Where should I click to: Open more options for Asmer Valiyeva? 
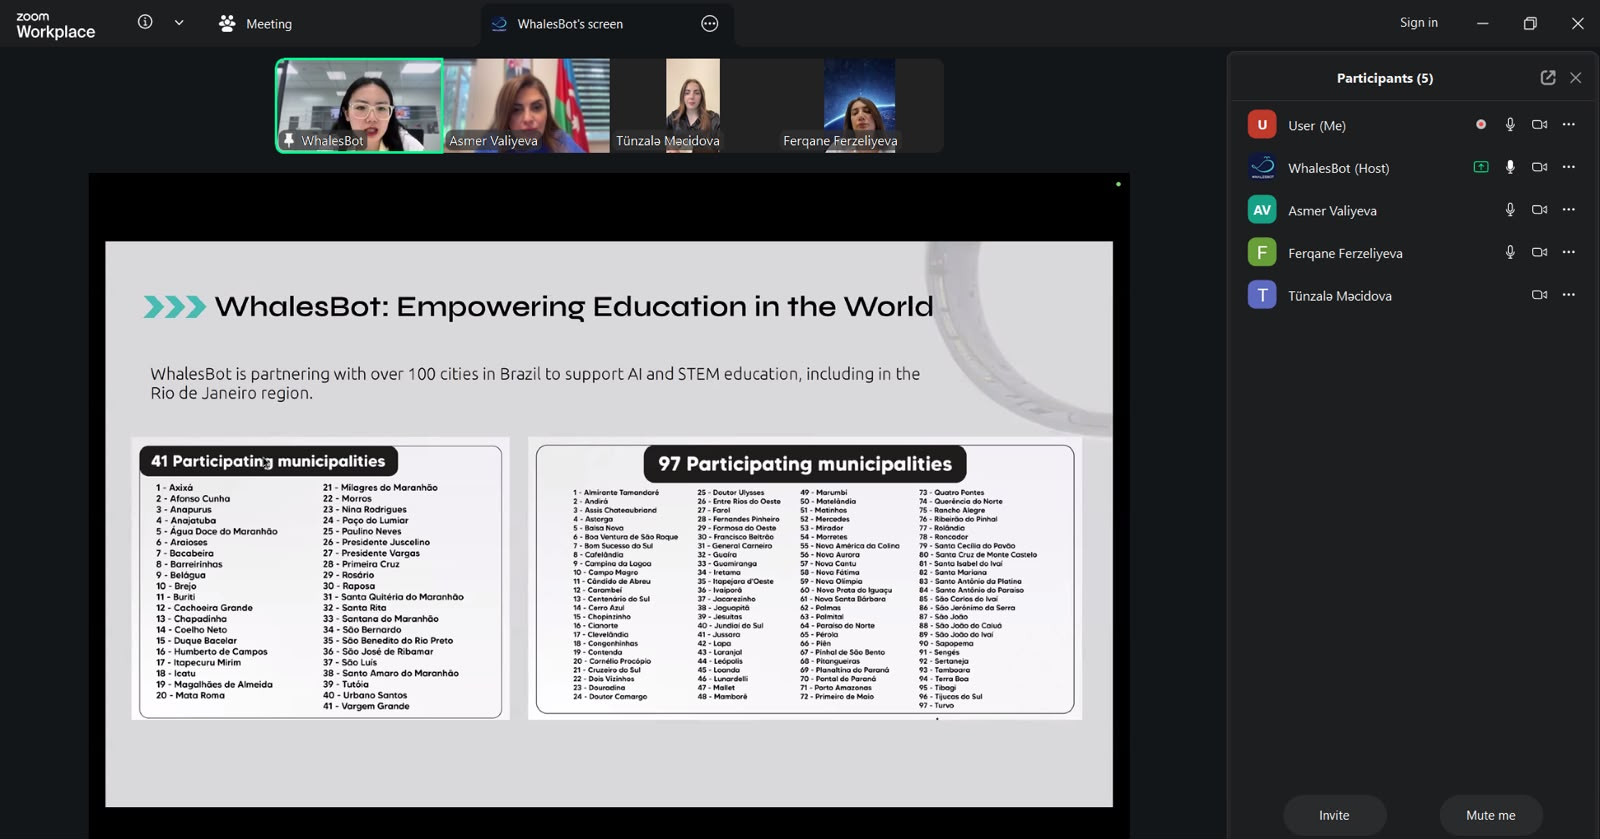(x=1569, y=210)
